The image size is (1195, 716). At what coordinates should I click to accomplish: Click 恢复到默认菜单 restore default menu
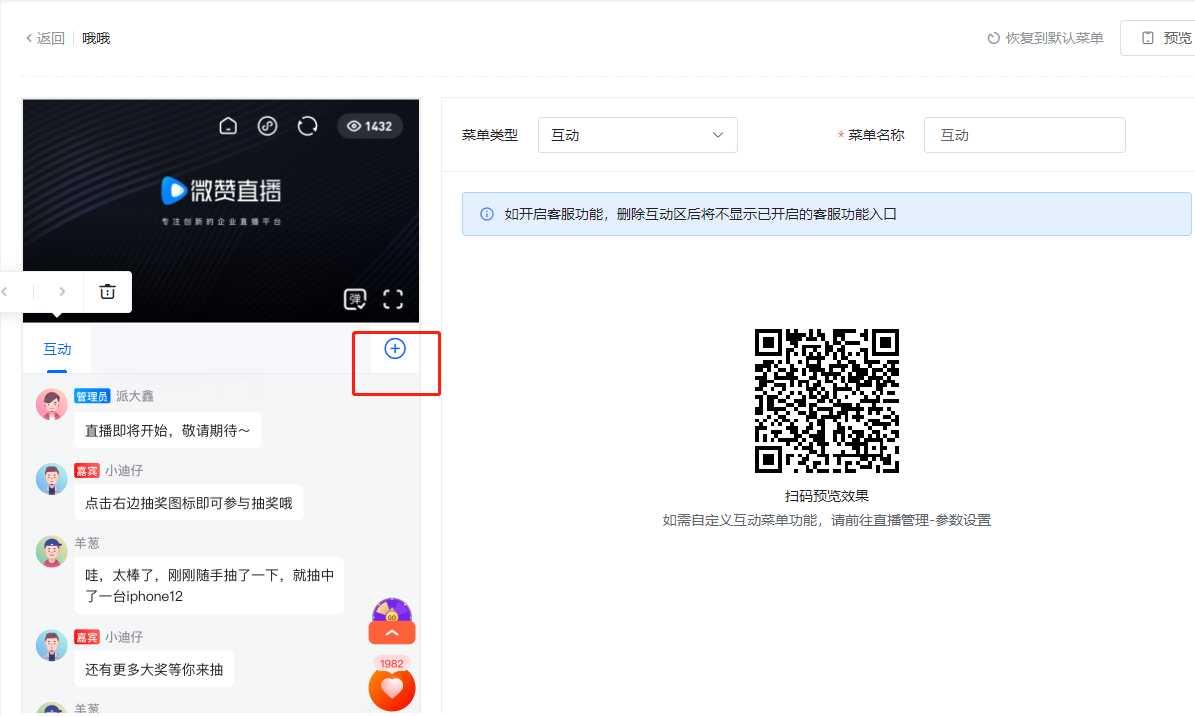tap(1046, 38)
